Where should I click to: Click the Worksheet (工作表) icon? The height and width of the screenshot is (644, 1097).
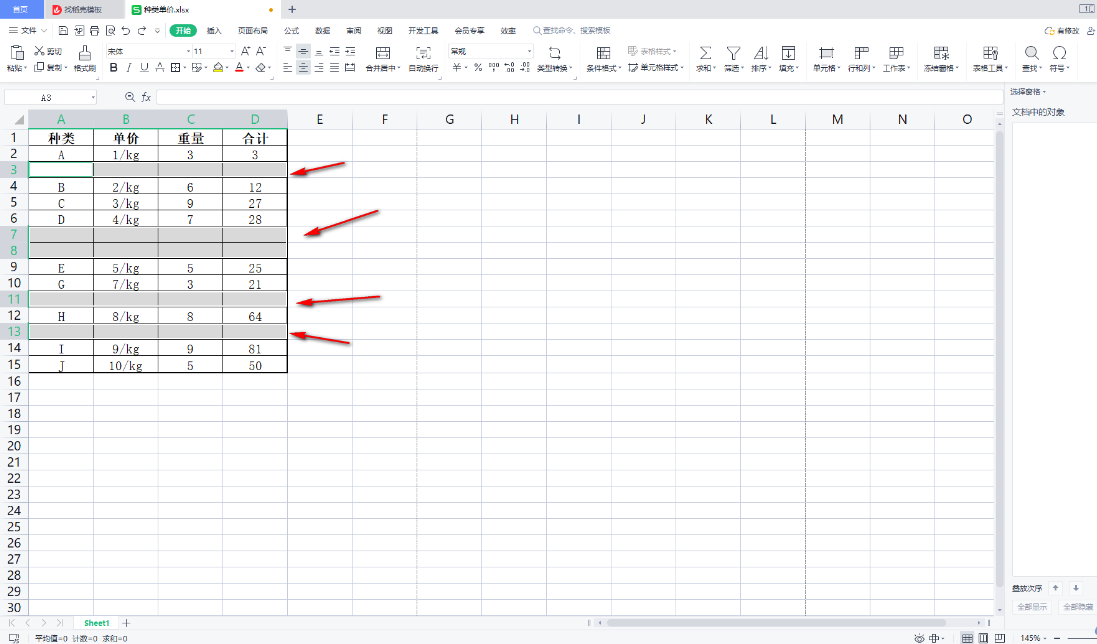[x=896, y=53]
